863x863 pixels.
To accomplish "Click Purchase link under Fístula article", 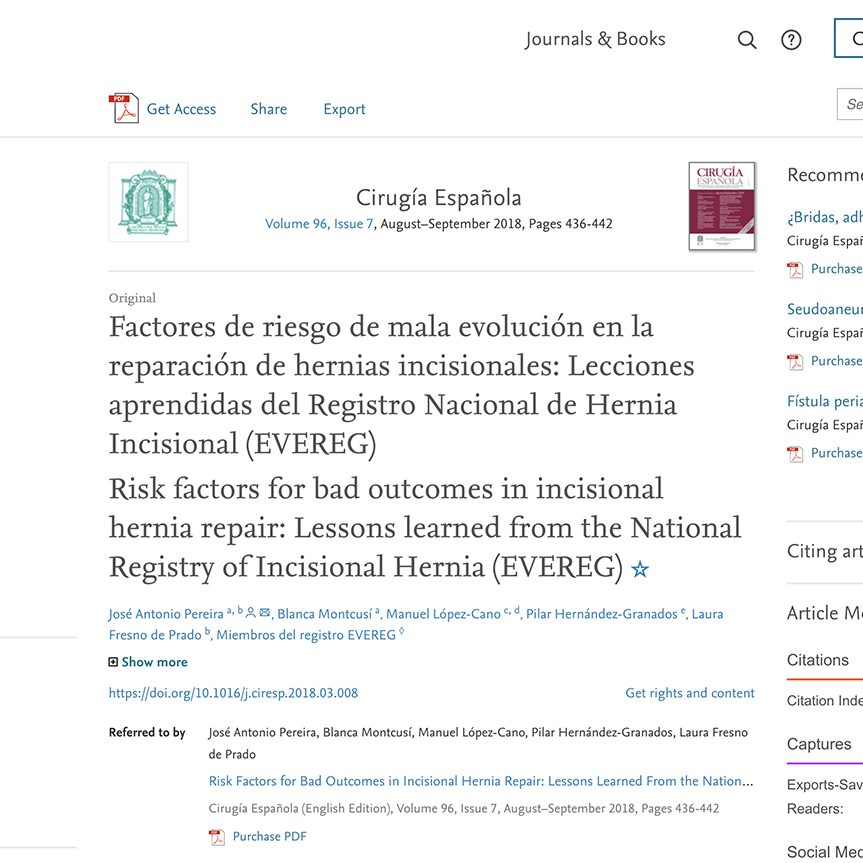I will tap(837, 453).
